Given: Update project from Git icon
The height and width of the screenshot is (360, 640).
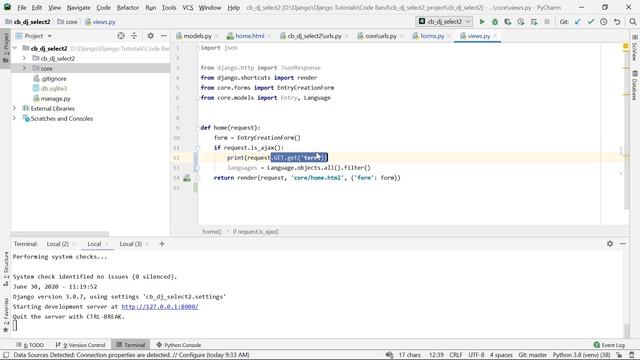Looking at the screenshot, I should (578, 22).
